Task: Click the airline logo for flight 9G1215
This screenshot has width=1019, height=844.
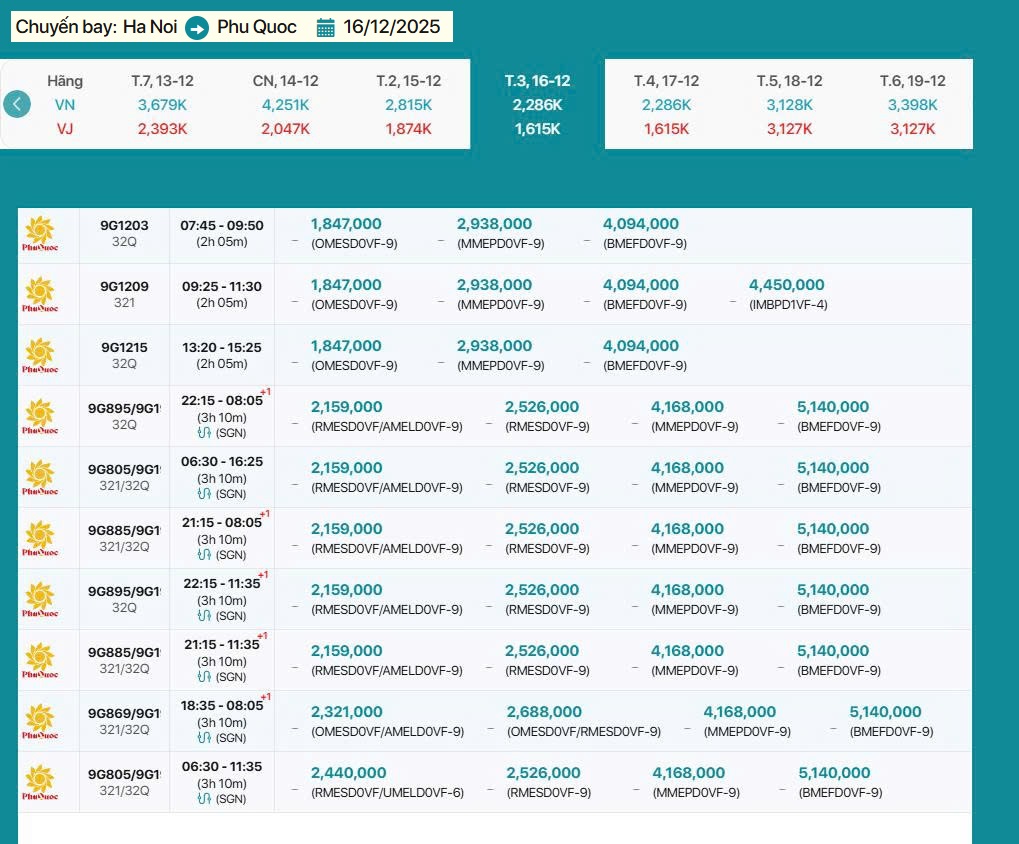Action: coord(40,356)
